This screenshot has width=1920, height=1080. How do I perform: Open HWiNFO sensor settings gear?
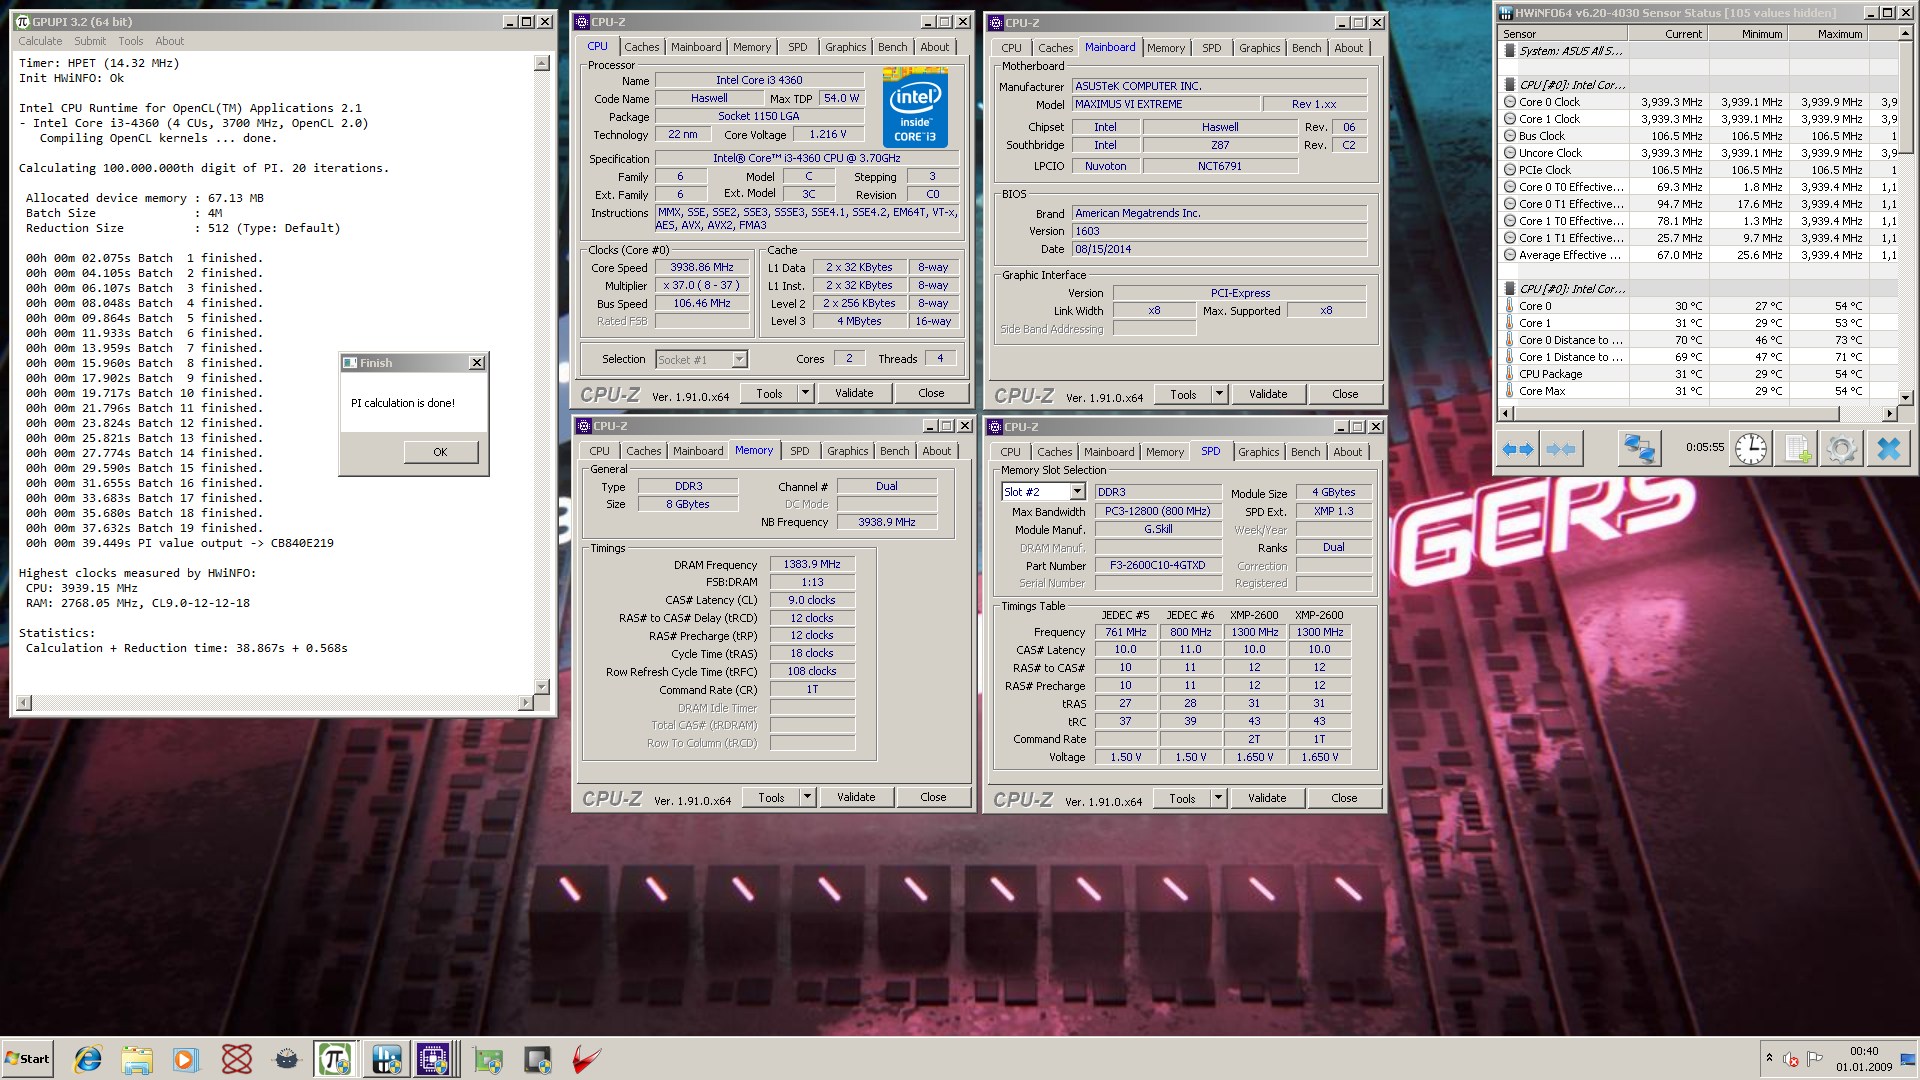[1841, 449]
